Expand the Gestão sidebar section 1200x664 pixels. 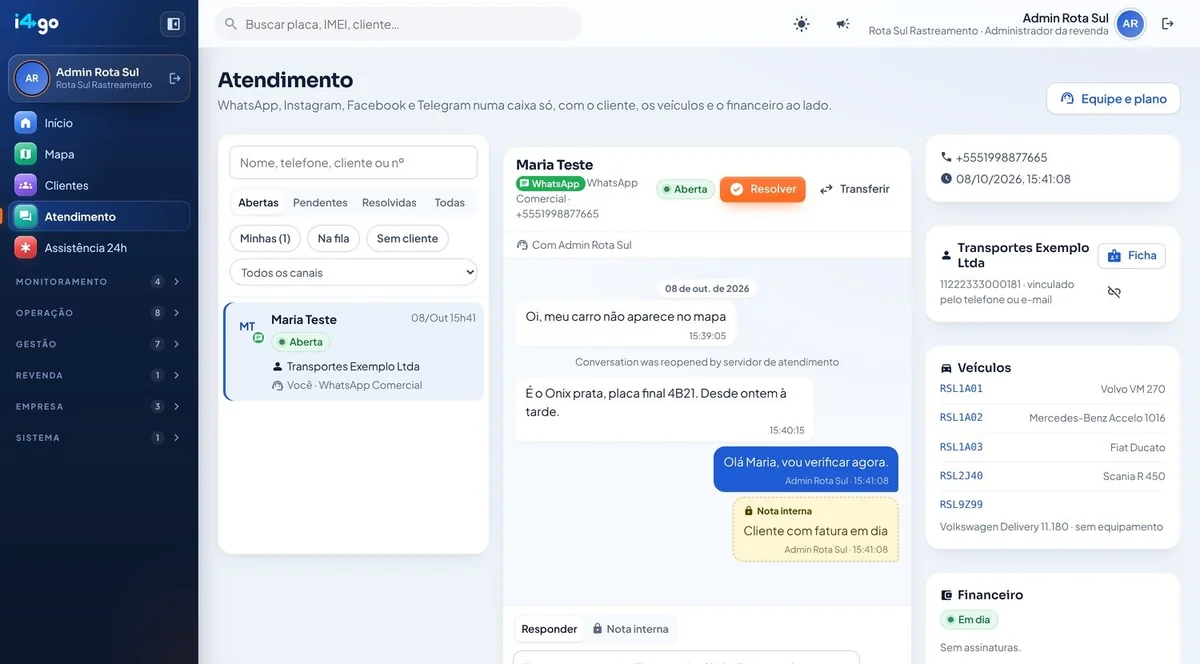[99, 344]
